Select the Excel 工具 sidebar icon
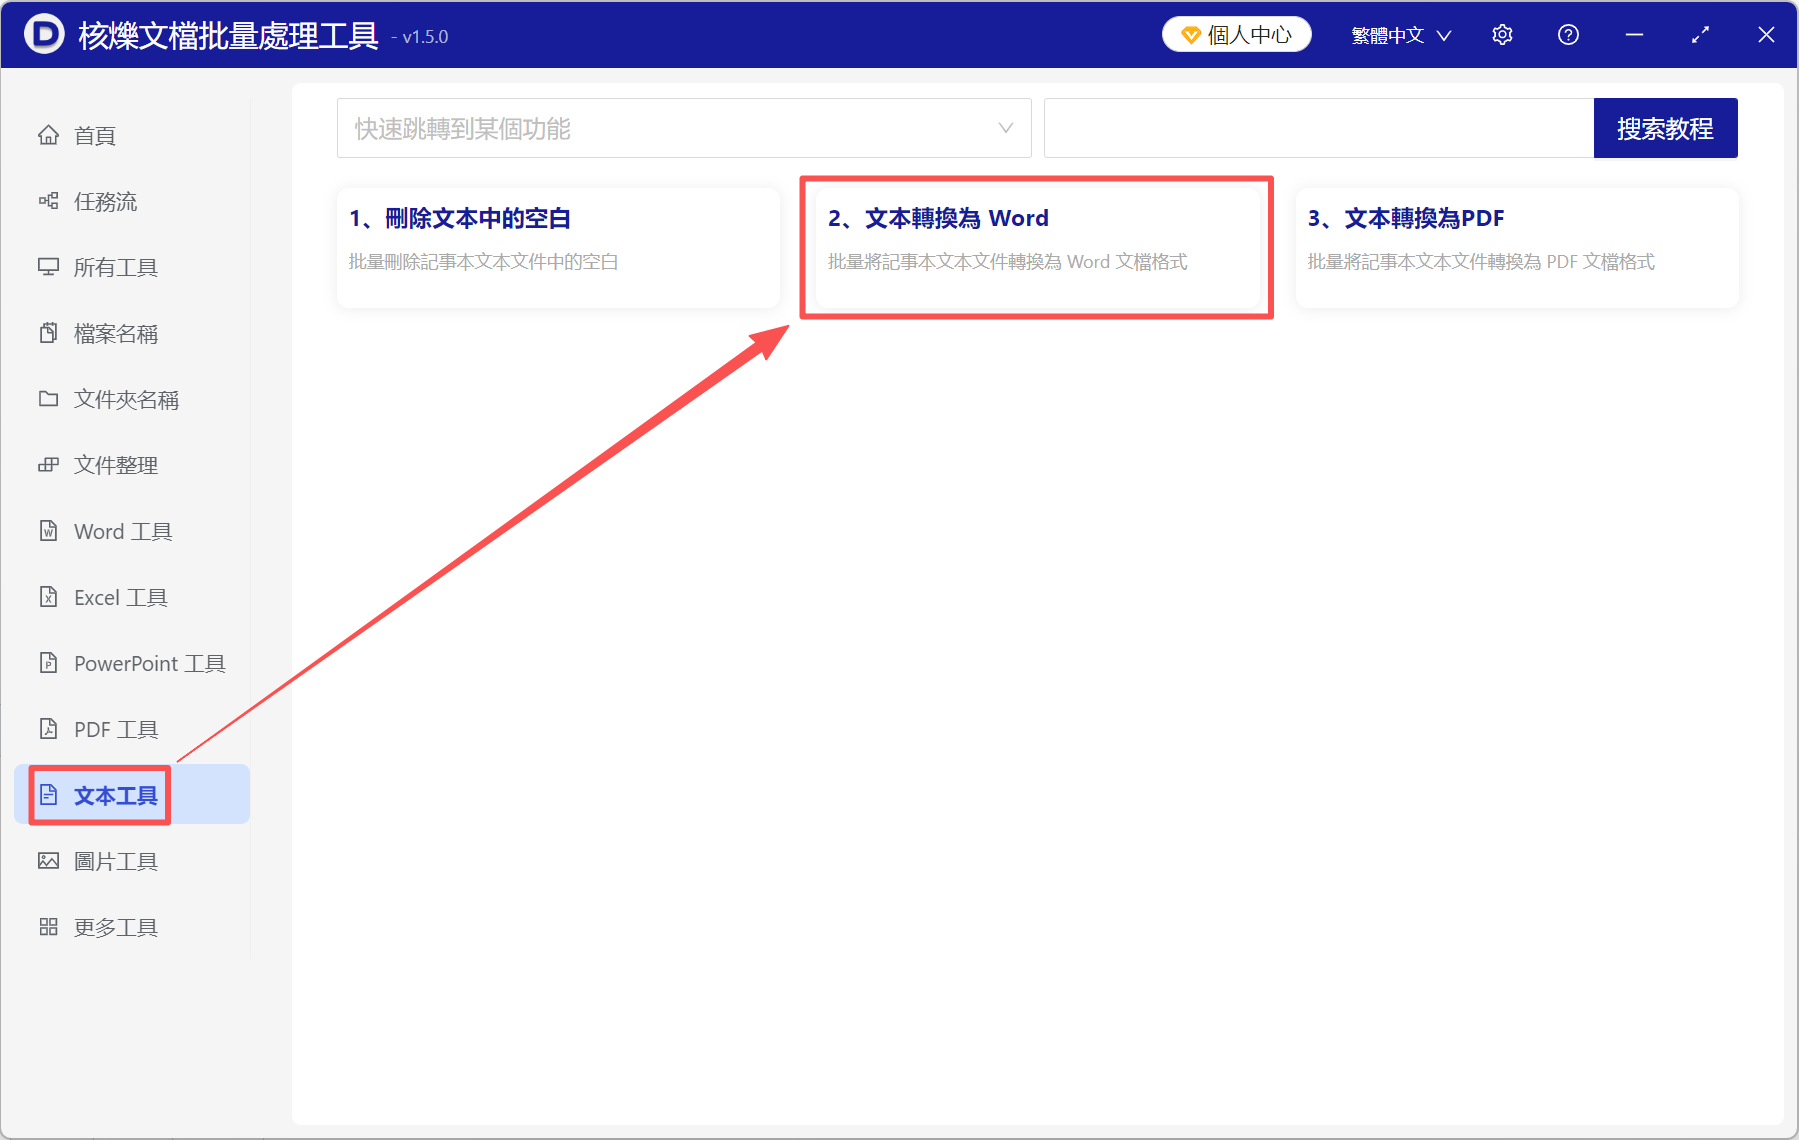The height and width of the screenshot is (1140, 1799). tap(120, 597)
